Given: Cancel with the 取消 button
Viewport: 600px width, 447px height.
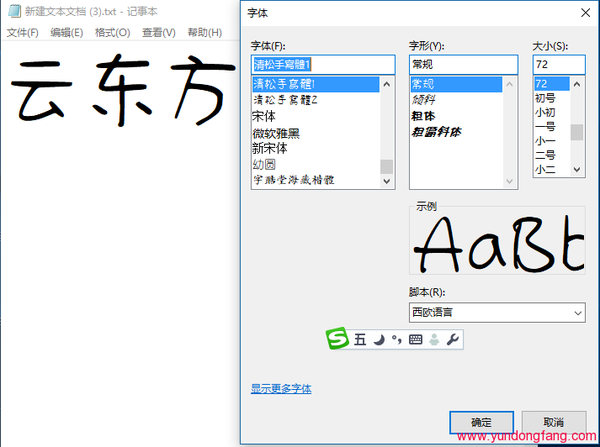Looking at the screenshot, I should click(554, 423).
